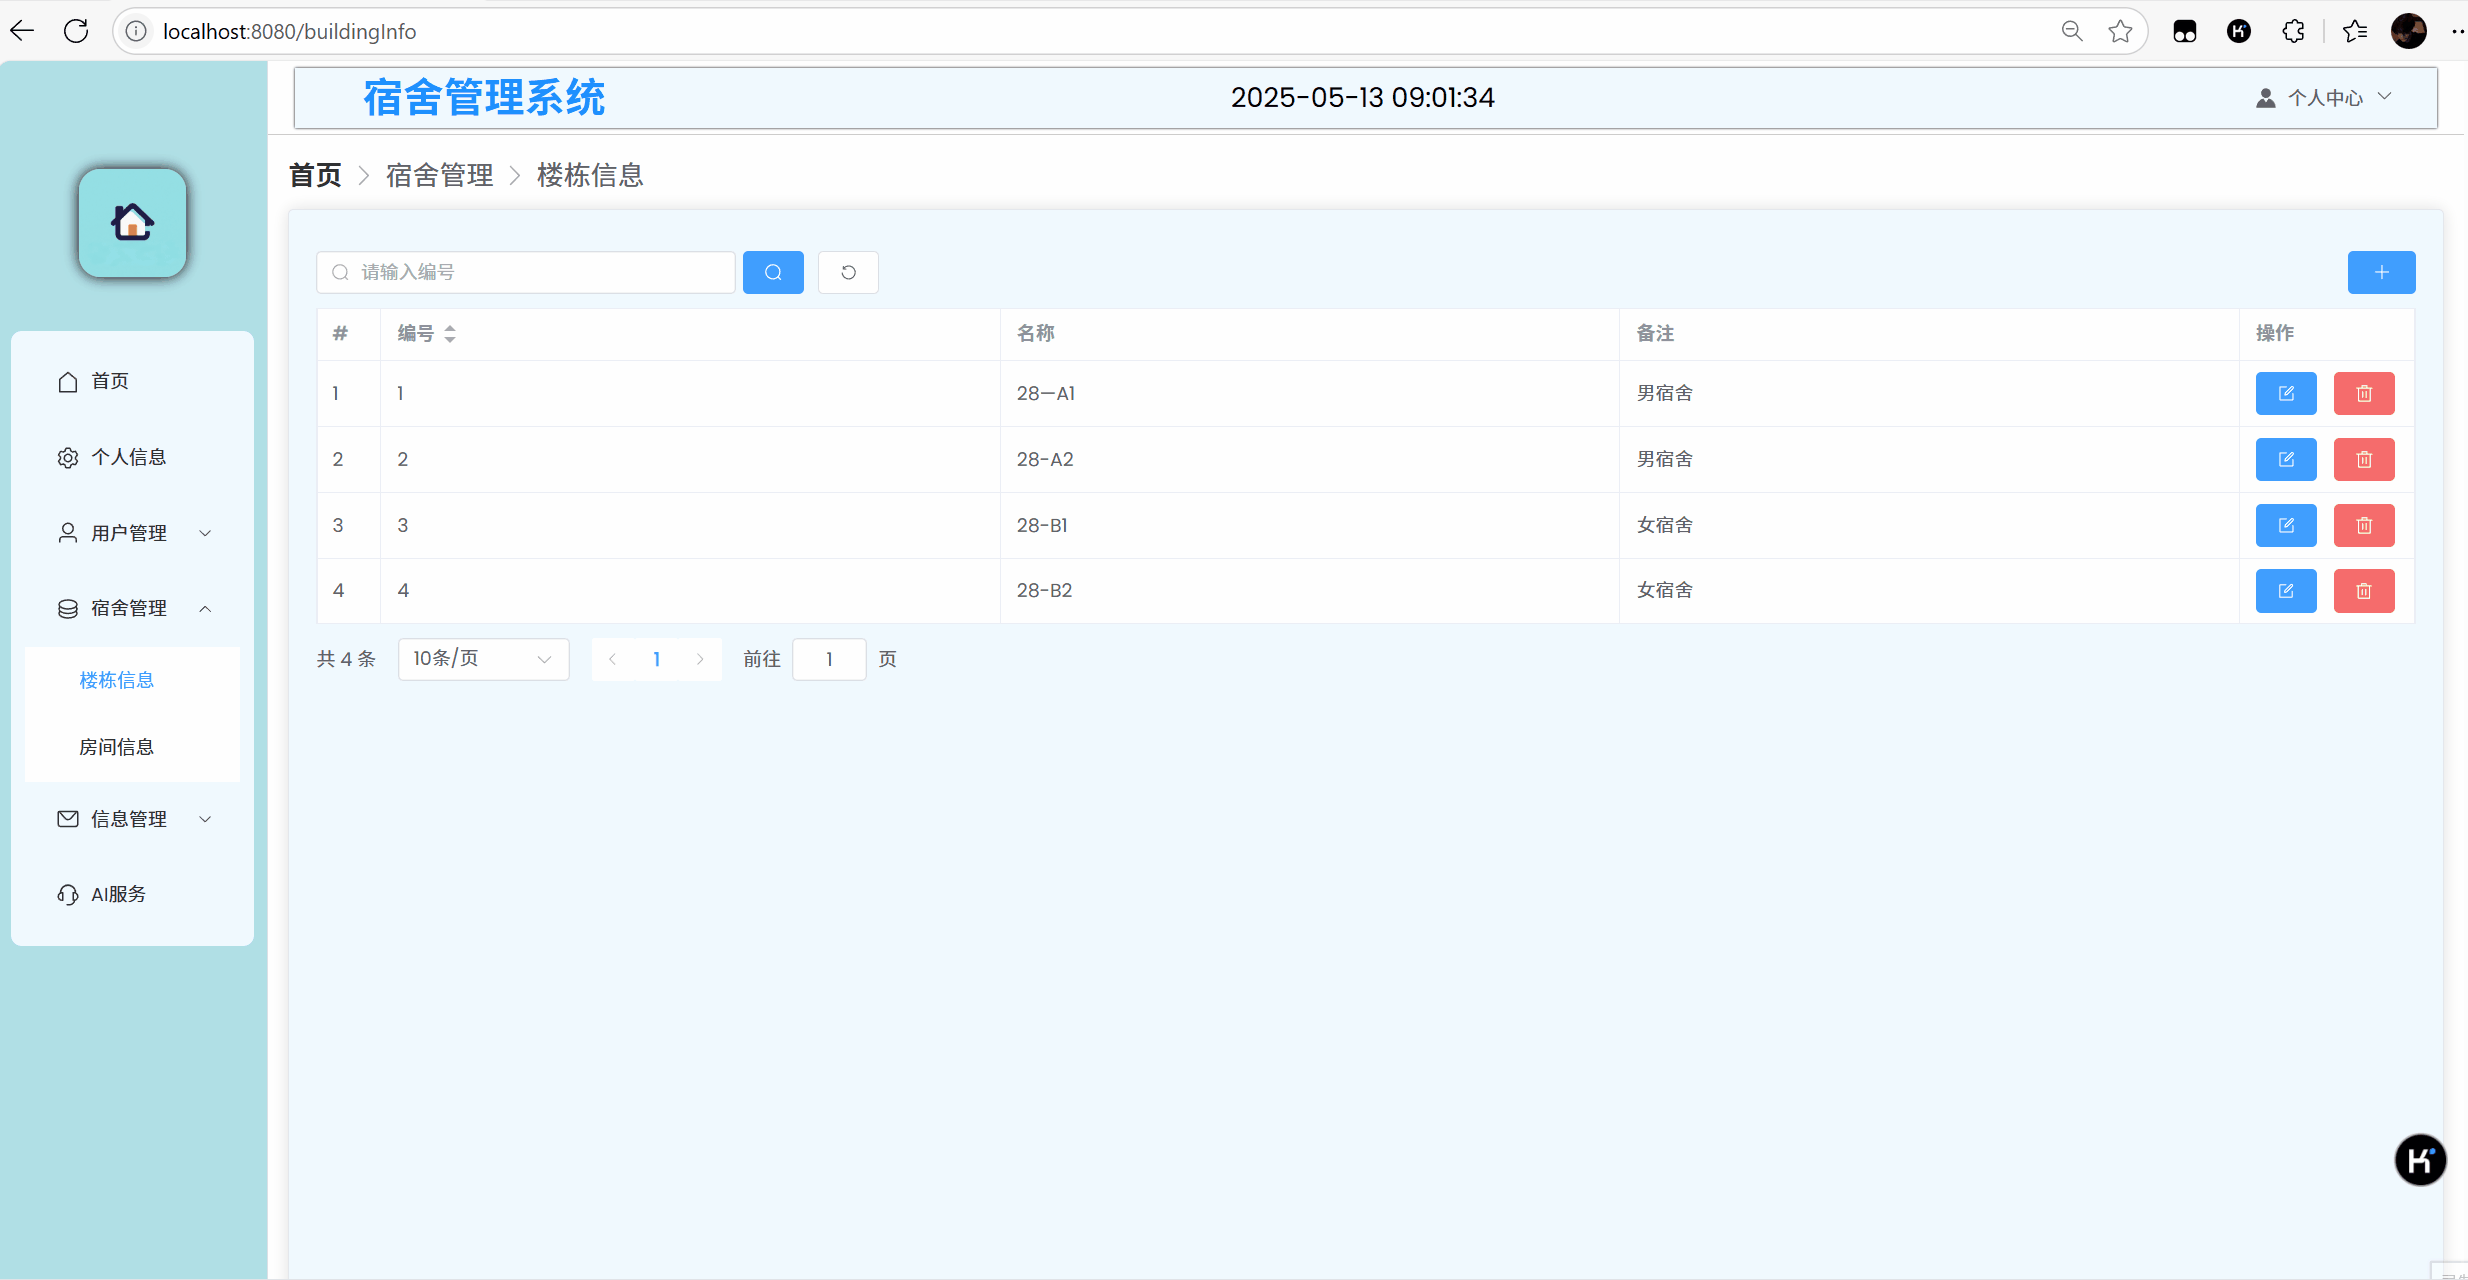Open AI服务 from the sidebar

[118, 894]
